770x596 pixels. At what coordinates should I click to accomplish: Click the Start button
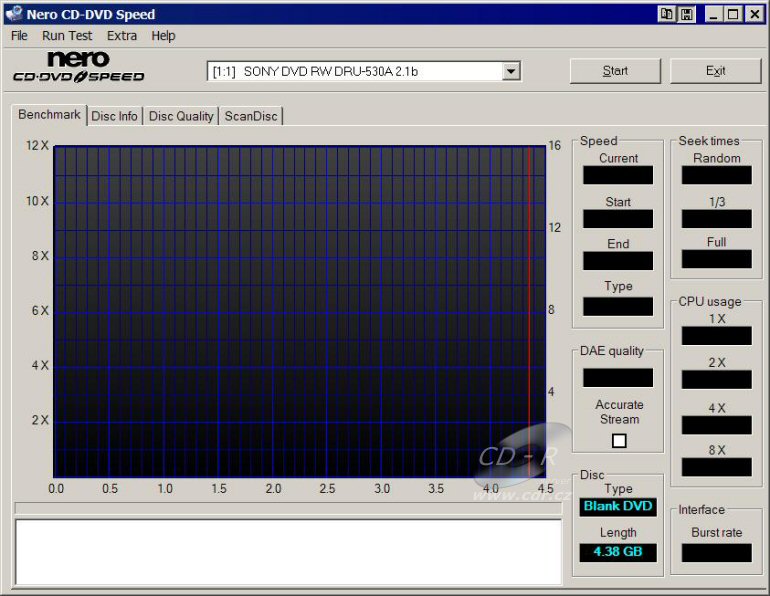coord(615,71)
